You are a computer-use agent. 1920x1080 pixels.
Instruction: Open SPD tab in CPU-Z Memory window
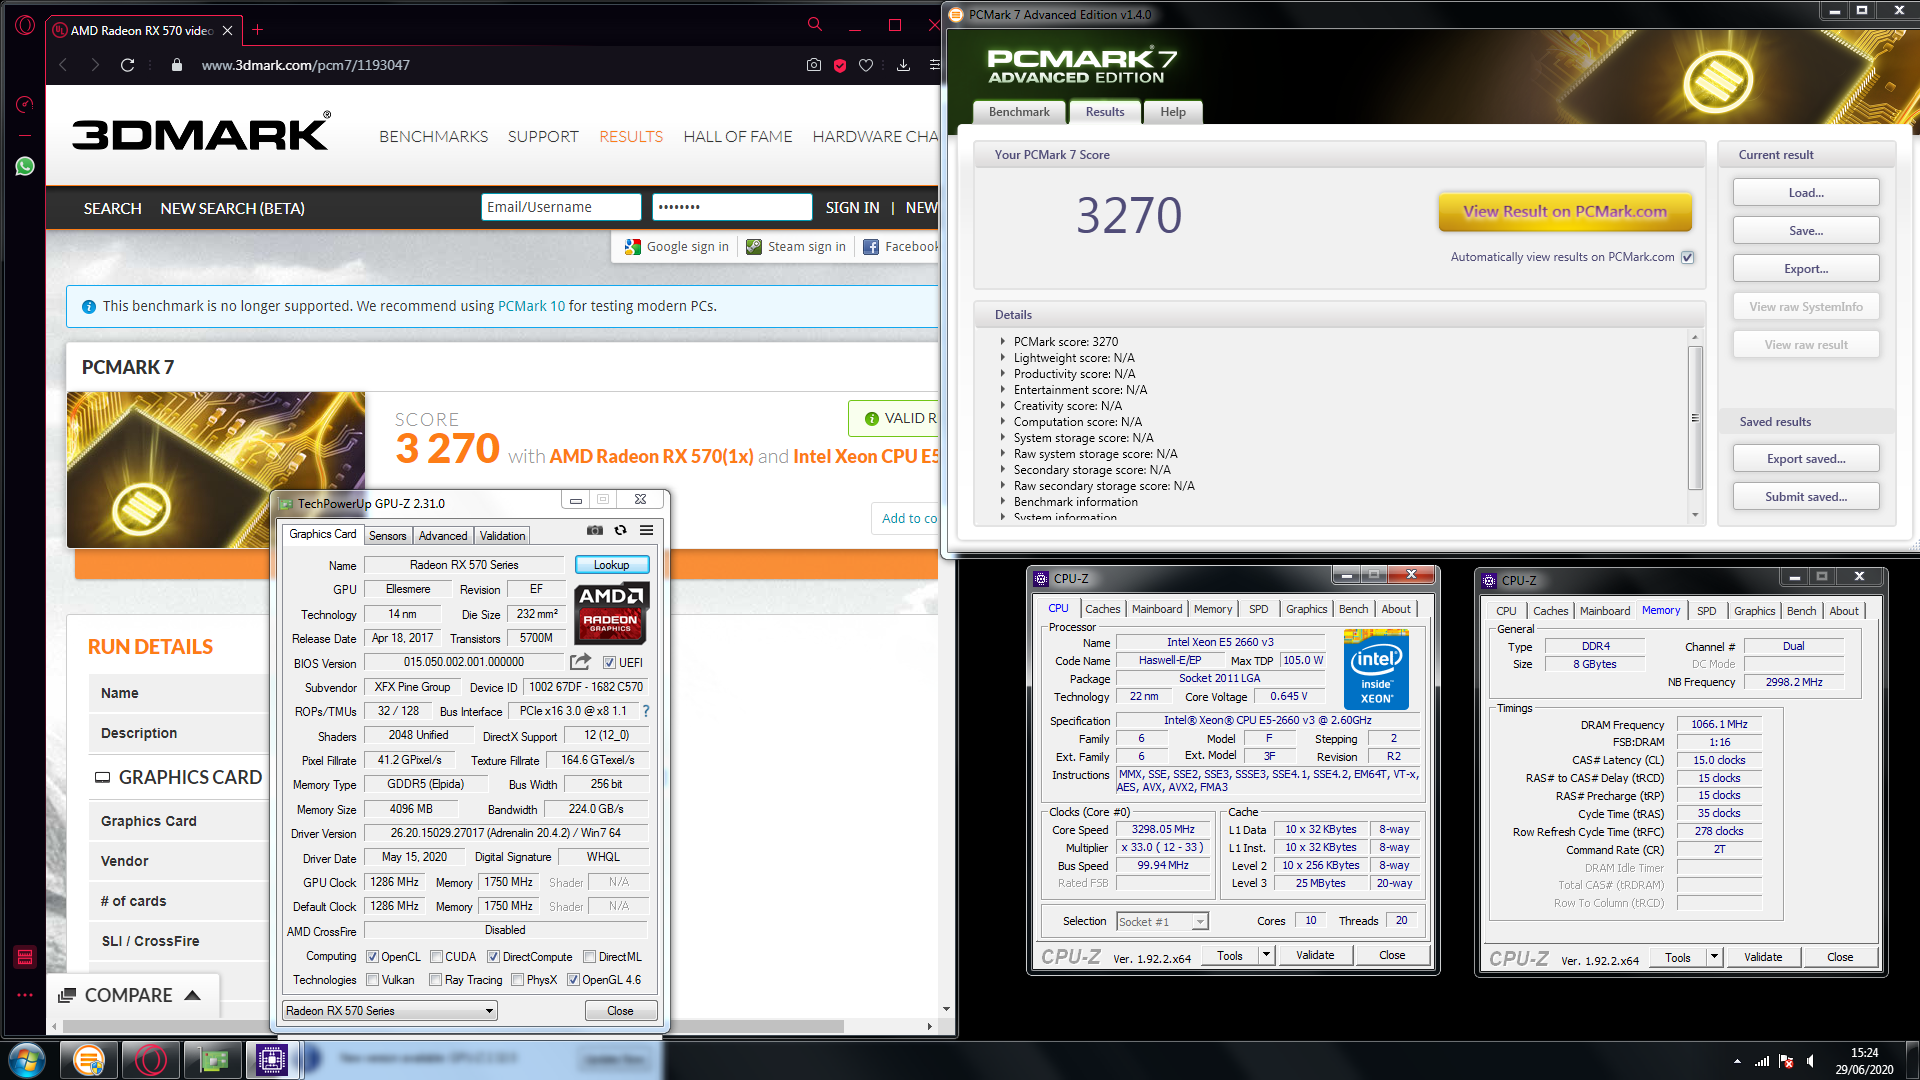(1707, 611)
